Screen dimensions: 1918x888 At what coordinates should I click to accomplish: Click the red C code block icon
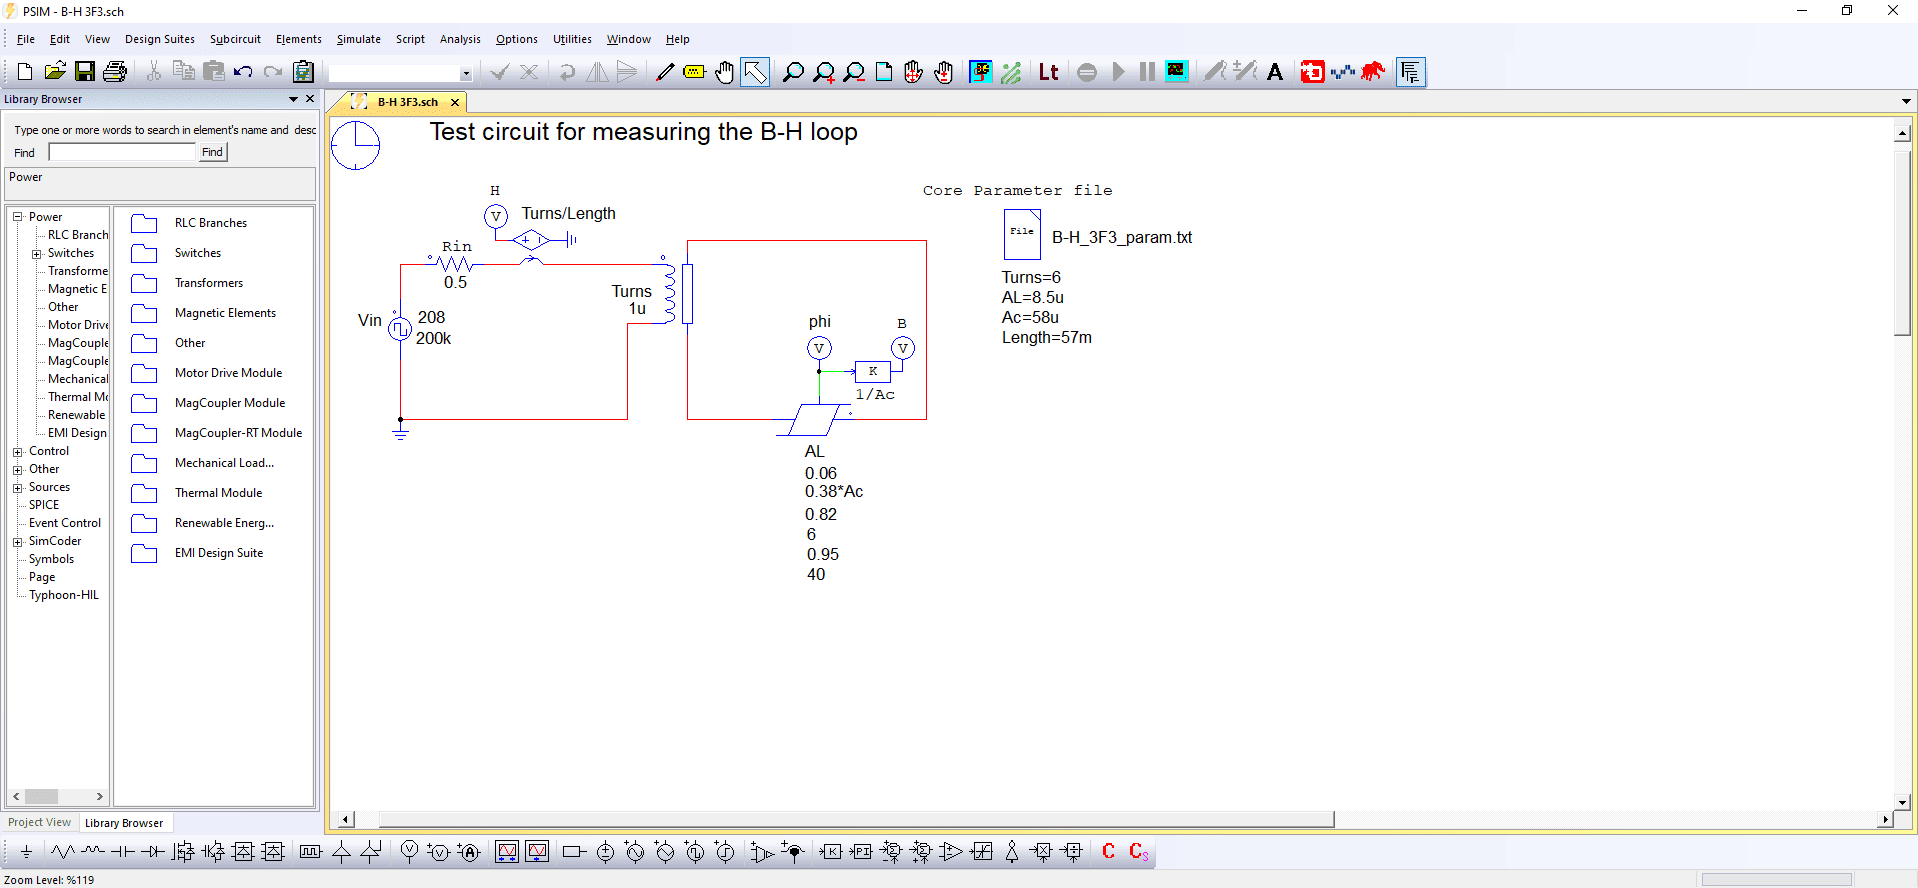[x=1108, y=851]
